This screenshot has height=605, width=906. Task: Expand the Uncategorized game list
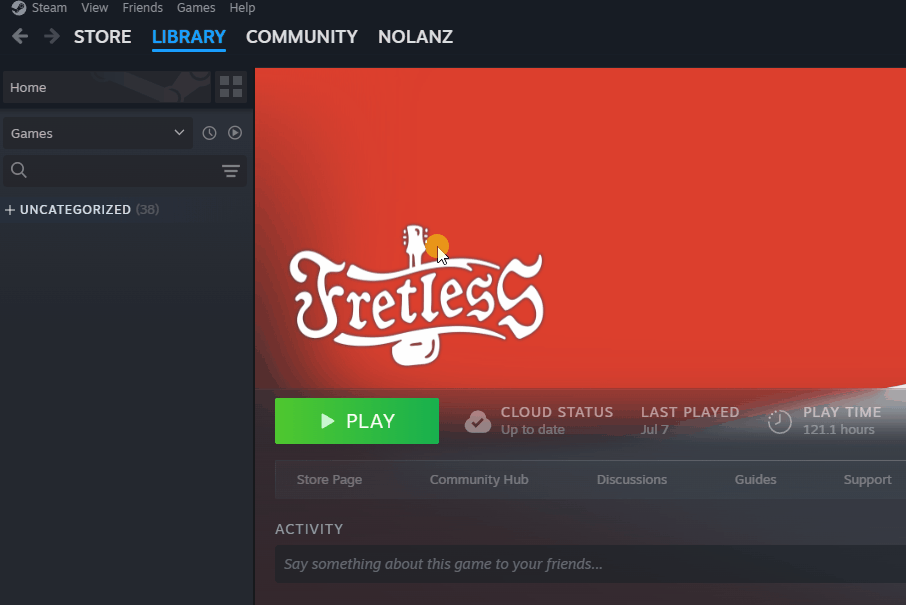81,210
